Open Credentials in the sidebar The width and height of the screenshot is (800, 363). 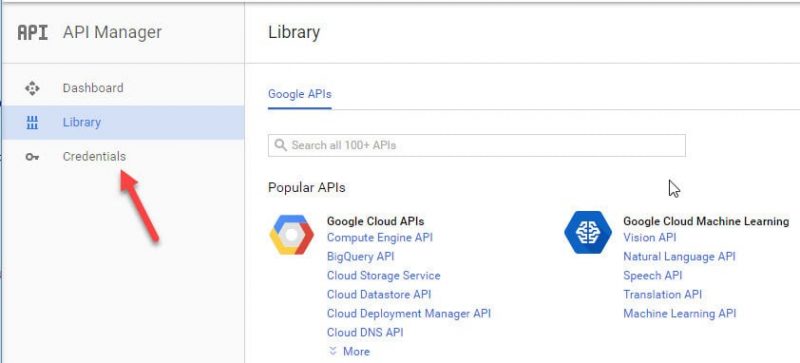(122, 157)
